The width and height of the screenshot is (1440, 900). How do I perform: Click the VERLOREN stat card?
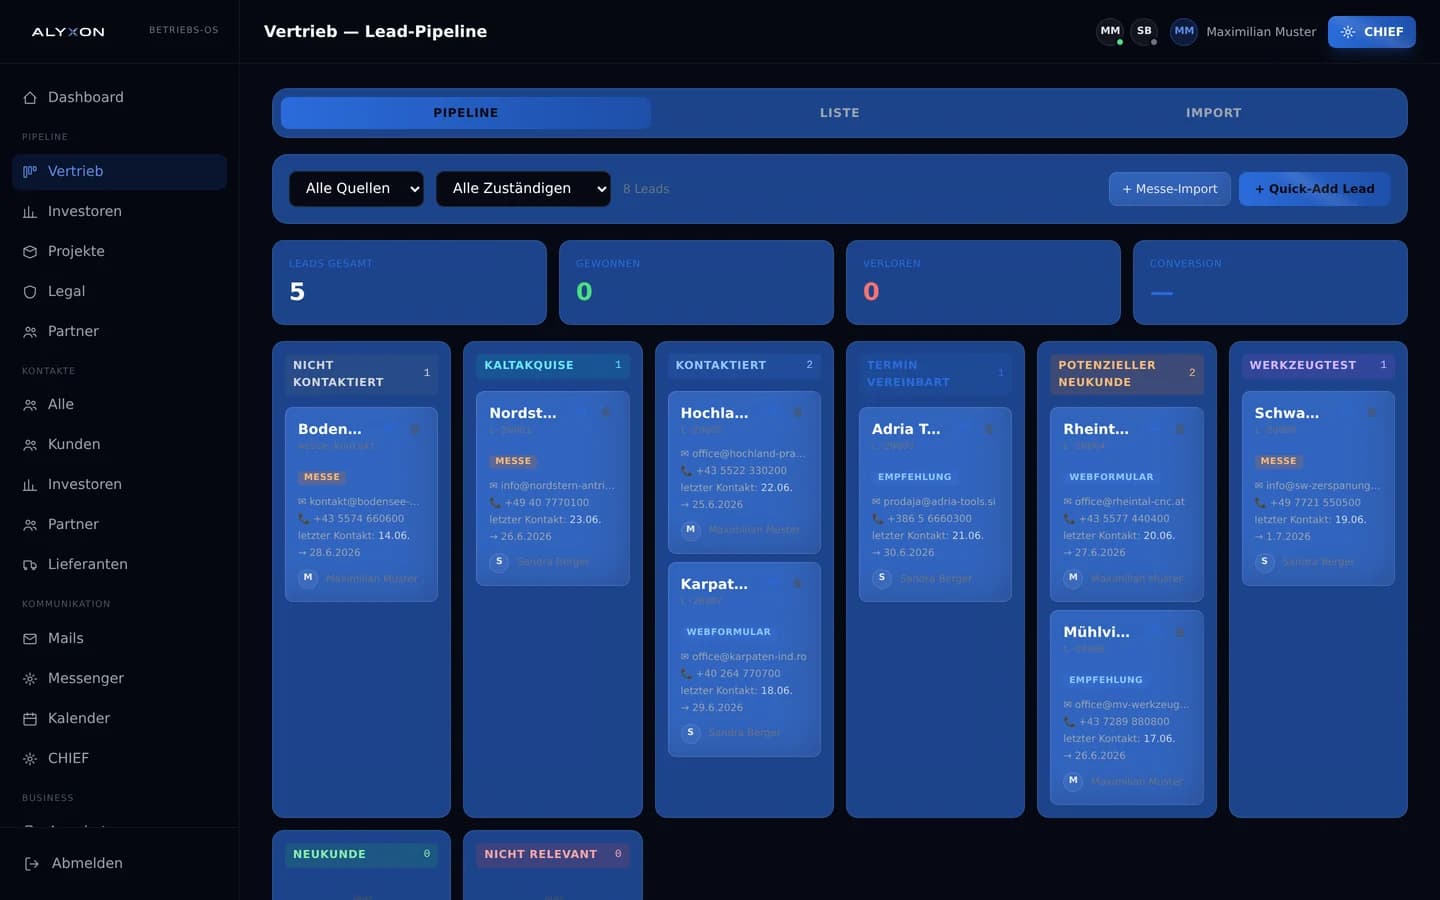pyautogui.click(x=983, y=282)
